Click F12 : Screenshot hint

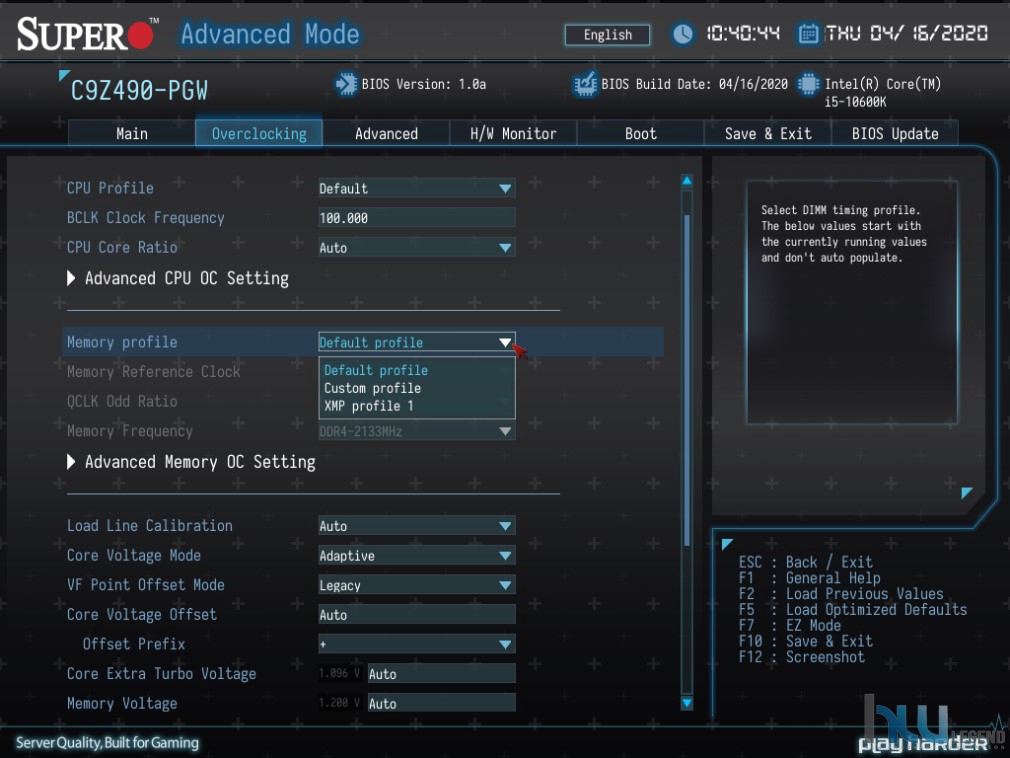coord(802,657)
